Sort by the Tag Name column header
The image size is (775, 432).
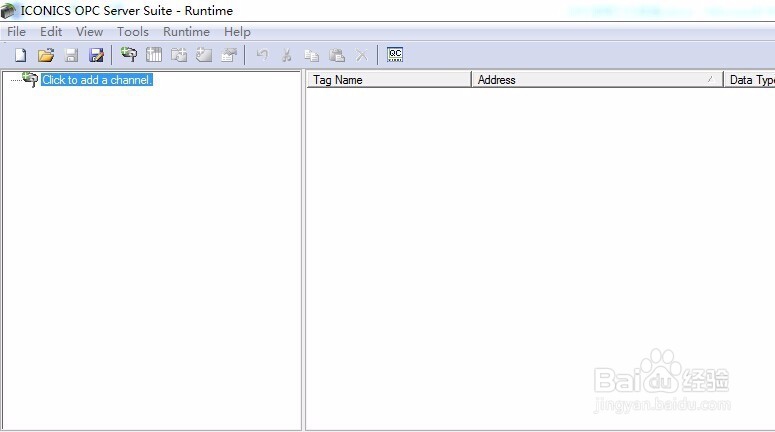click(389, 80)
